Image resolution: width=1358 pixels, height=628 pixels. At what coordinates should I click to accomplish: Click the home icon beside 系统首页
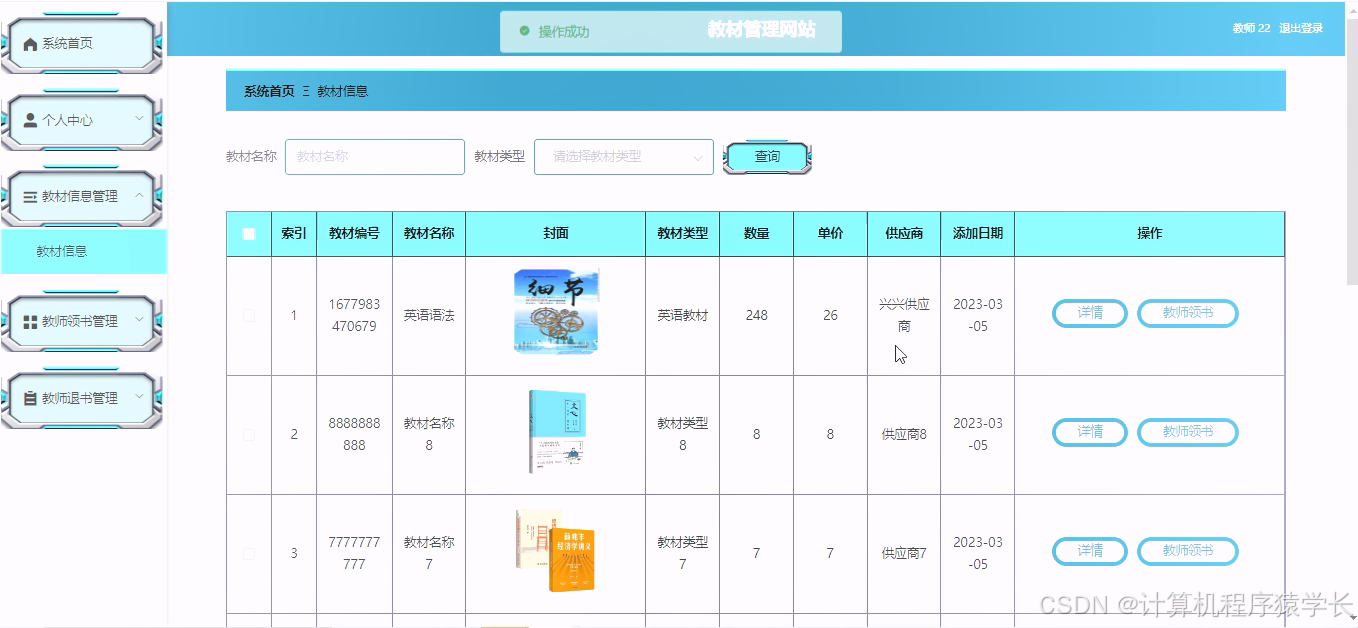click(30, 44)
